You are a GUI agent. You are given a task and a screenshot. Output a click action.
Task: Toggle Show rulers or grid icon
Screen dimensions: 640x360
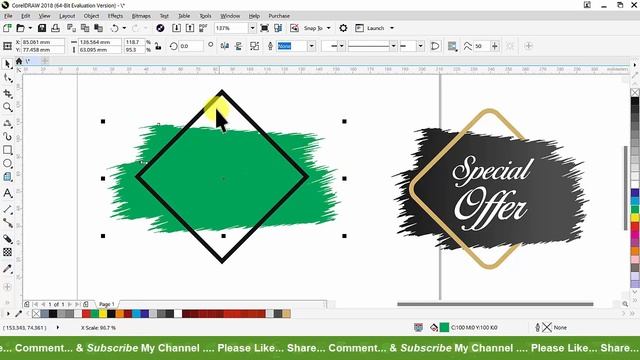tap(278, 28)
